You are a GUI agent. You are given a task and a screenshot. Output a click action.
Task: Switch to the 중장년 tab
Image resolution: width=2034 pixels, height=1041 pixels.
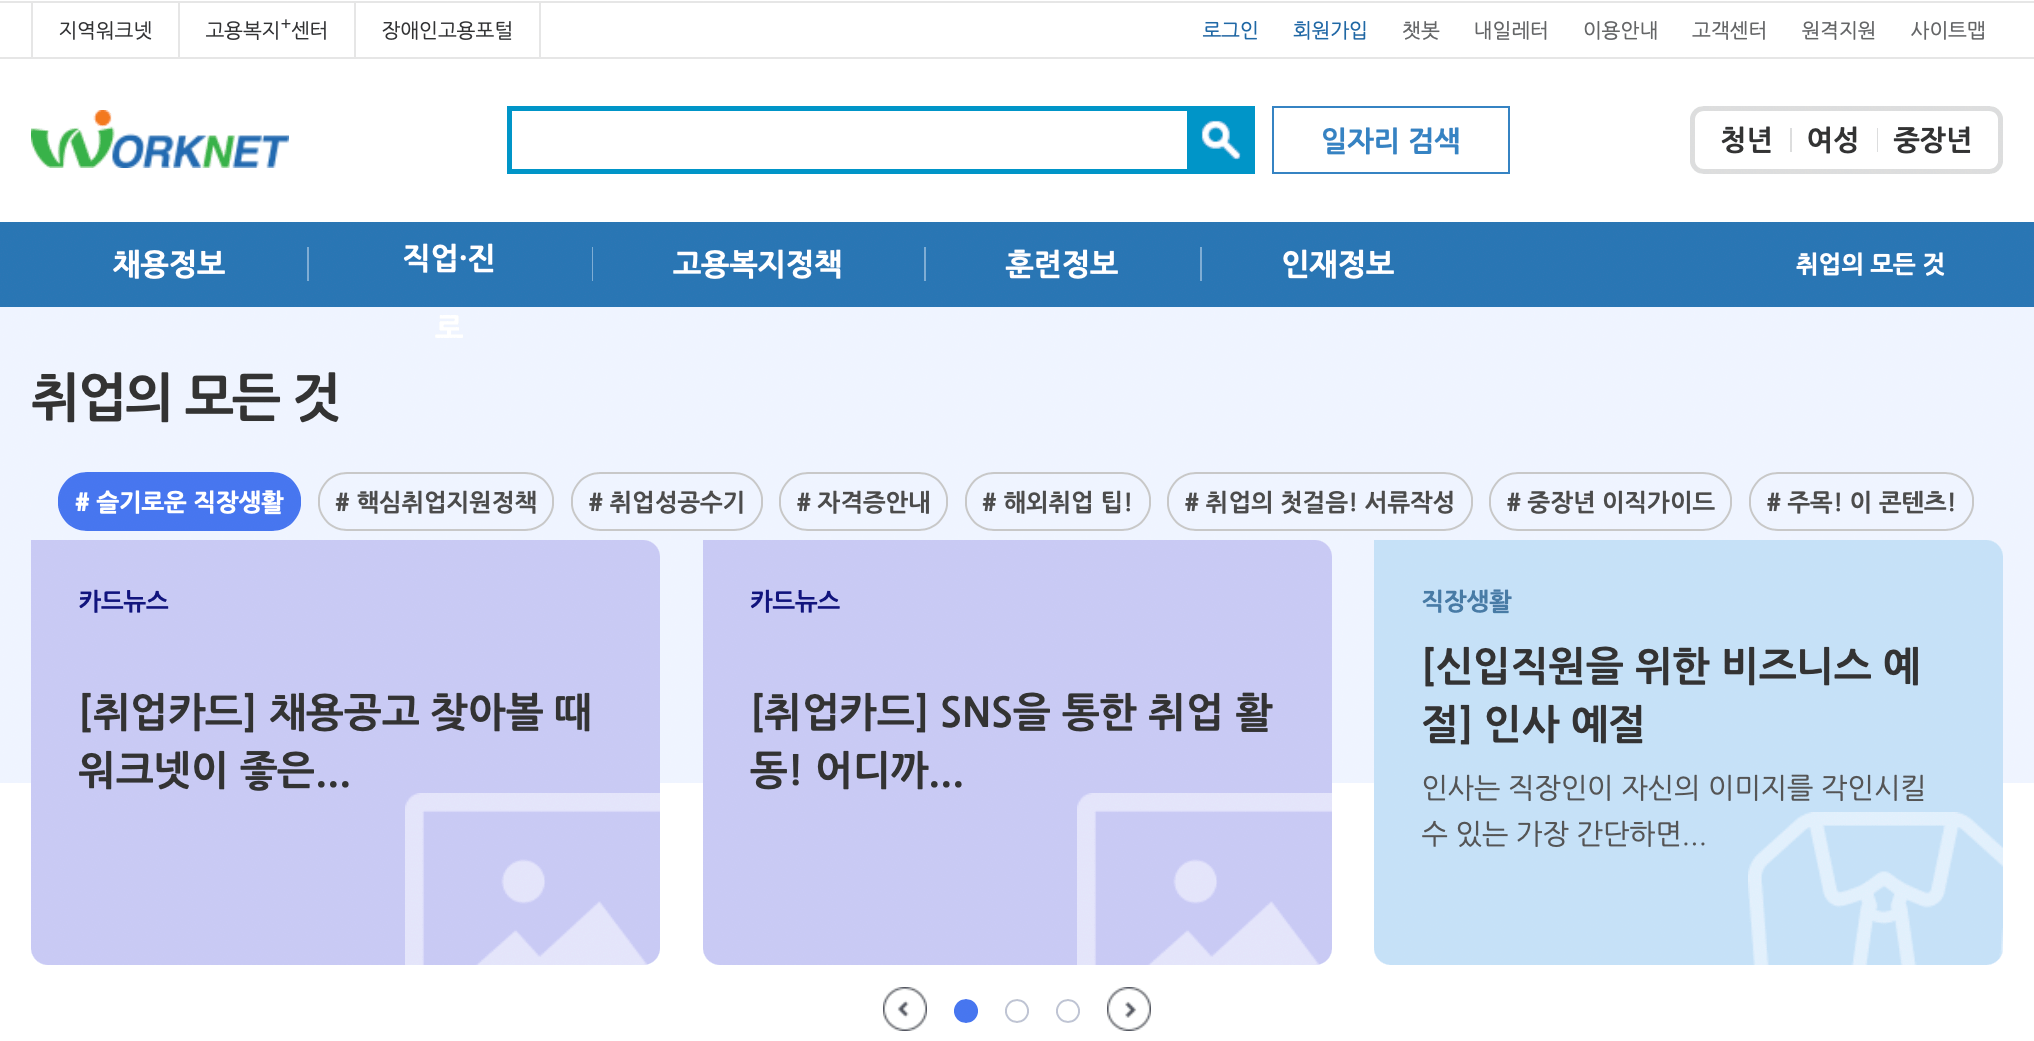1933,140
